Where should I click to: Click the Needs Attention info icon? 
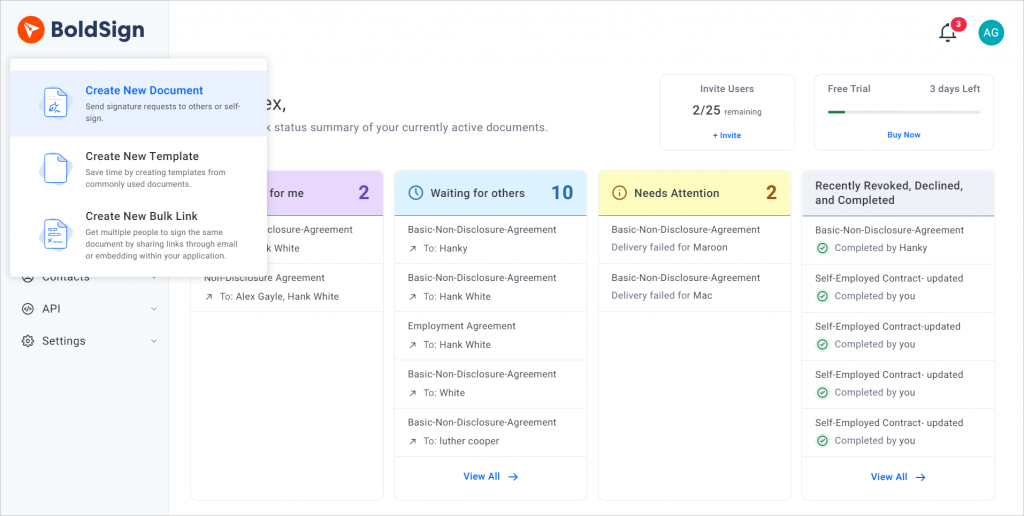pos(619,193)
